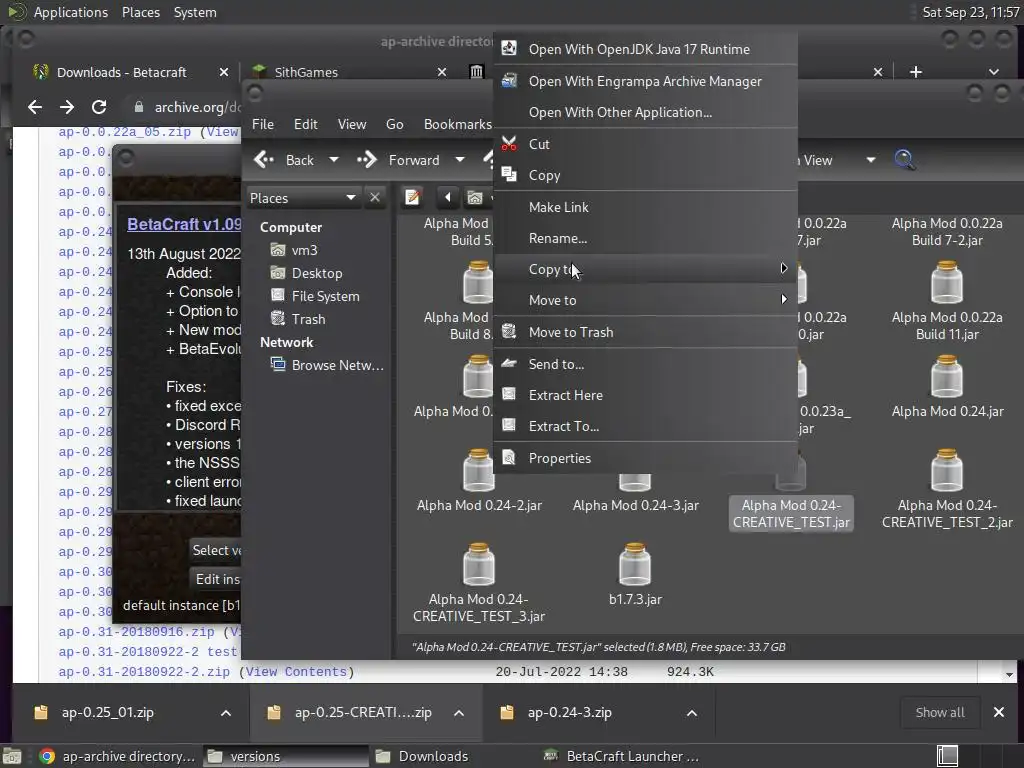
Task: Click the Copy pages icon in menu
Action: tap(509, 174)
